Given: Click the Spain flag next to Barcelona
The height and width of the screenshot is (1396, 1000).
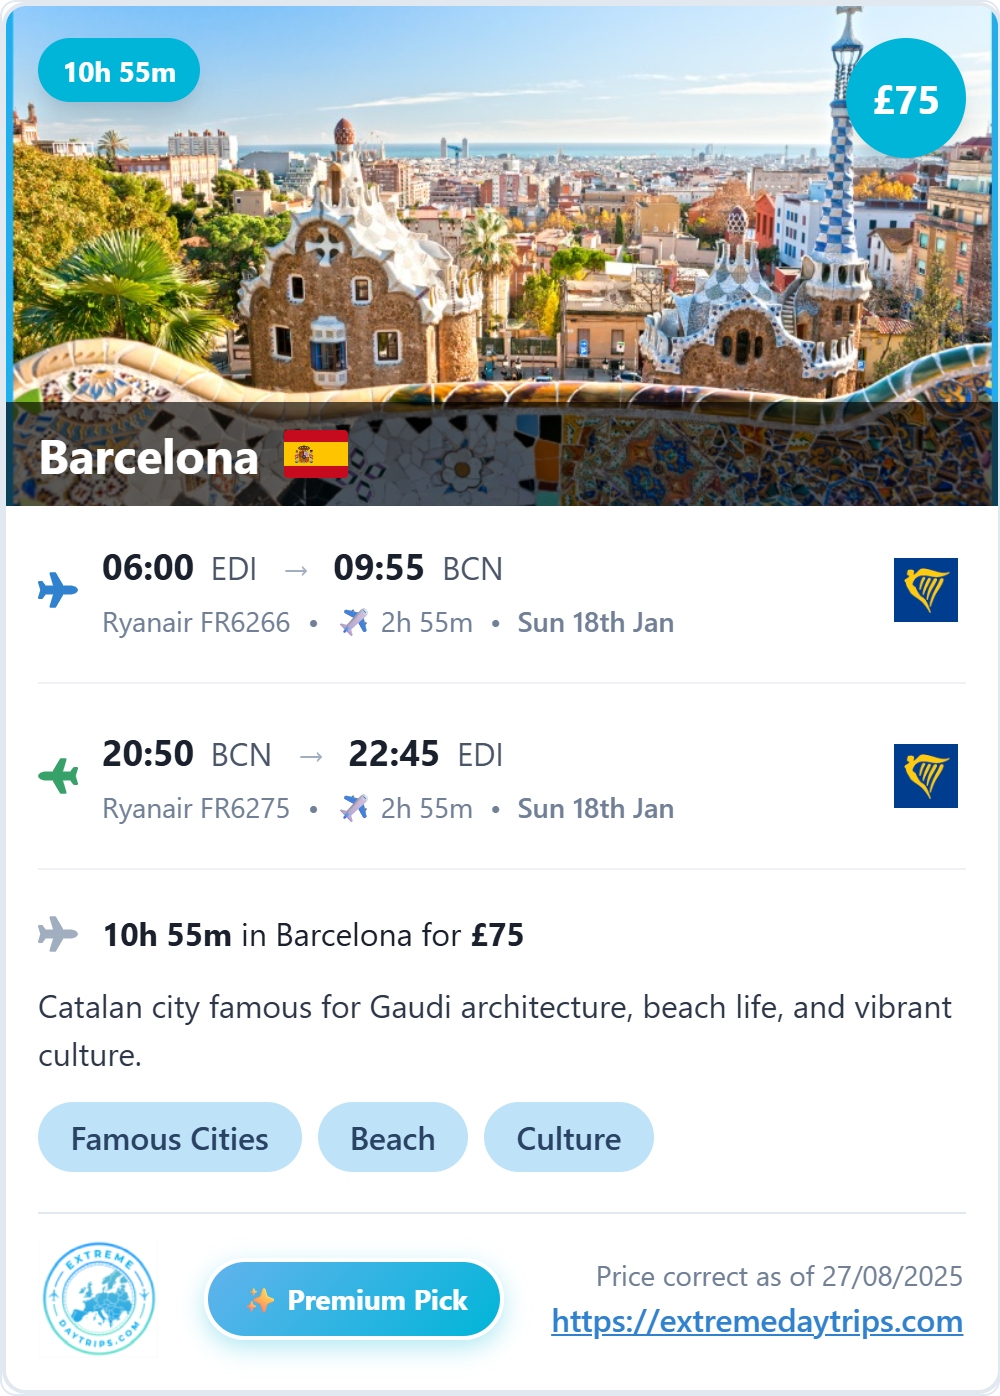Looking at the screenshot, I should pyautogui.click(x=316, y=455).
